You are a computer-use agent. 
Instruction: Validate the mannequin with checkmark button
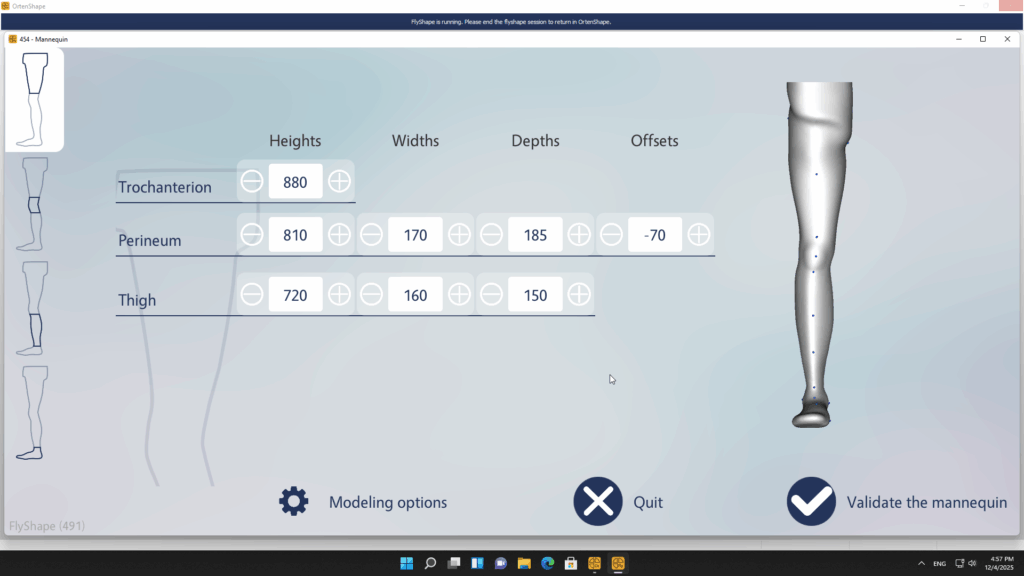pos(811,502)
